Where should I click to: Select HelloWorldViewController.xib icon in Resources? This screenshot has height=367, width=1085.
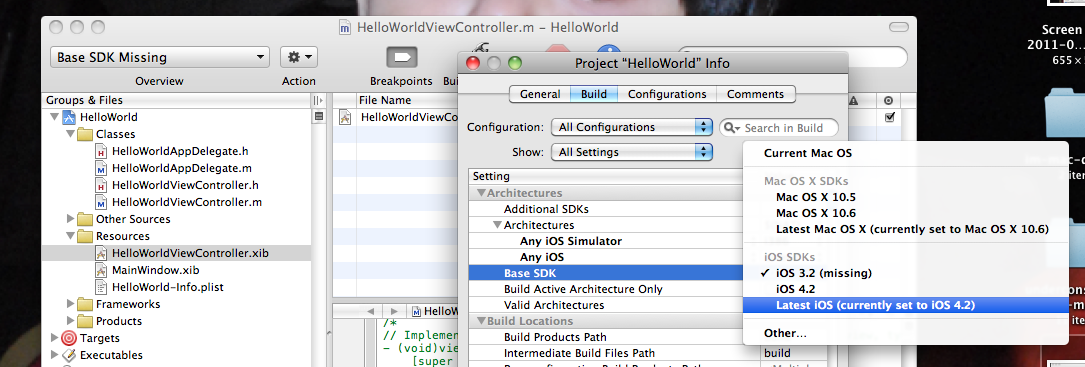(x=100, y=253)
